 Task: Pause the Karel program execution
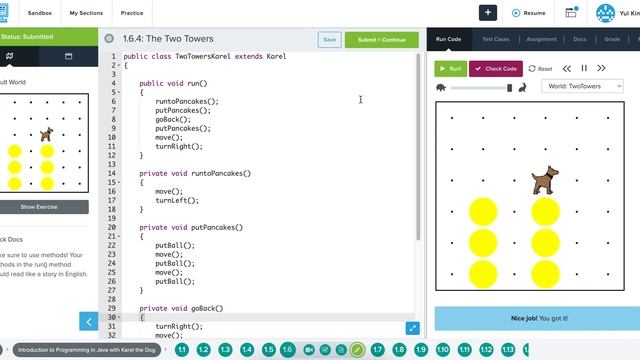pos(584,68)
